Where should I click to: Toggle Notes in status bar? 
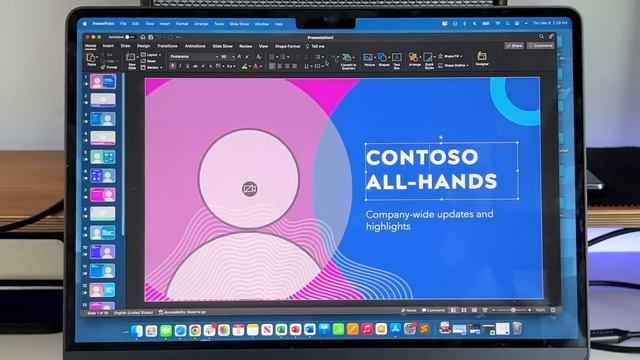[409, 311]
